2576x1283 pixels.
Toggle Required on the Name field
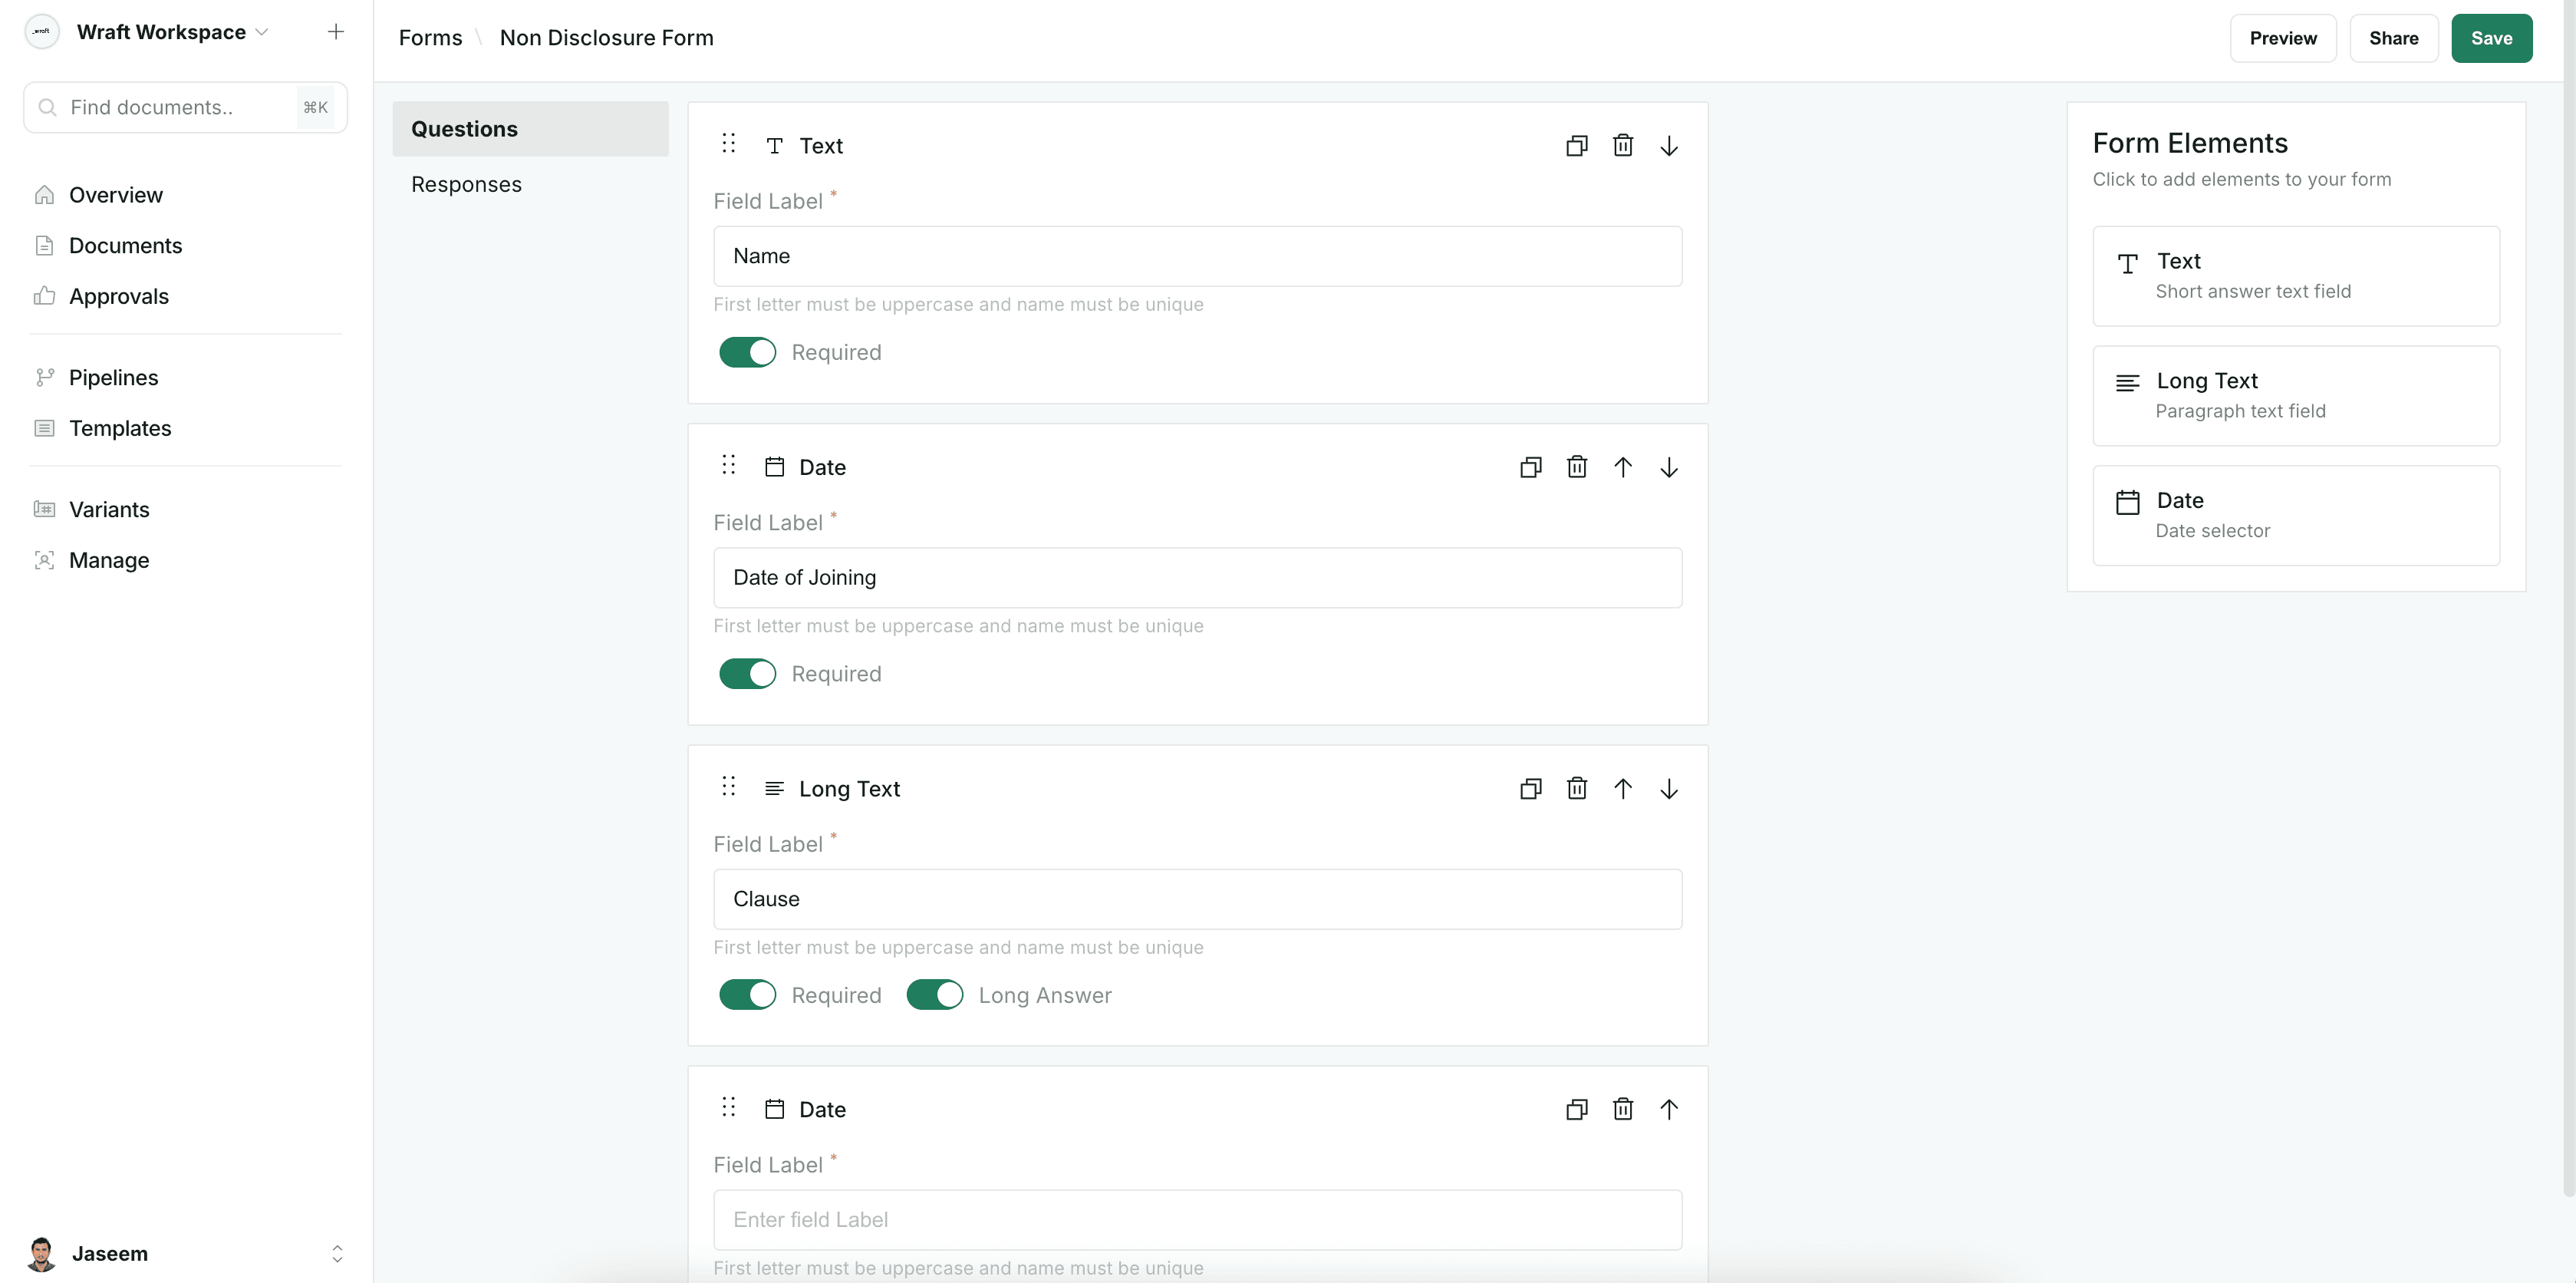pyautogui.click(x=747, y=352)
